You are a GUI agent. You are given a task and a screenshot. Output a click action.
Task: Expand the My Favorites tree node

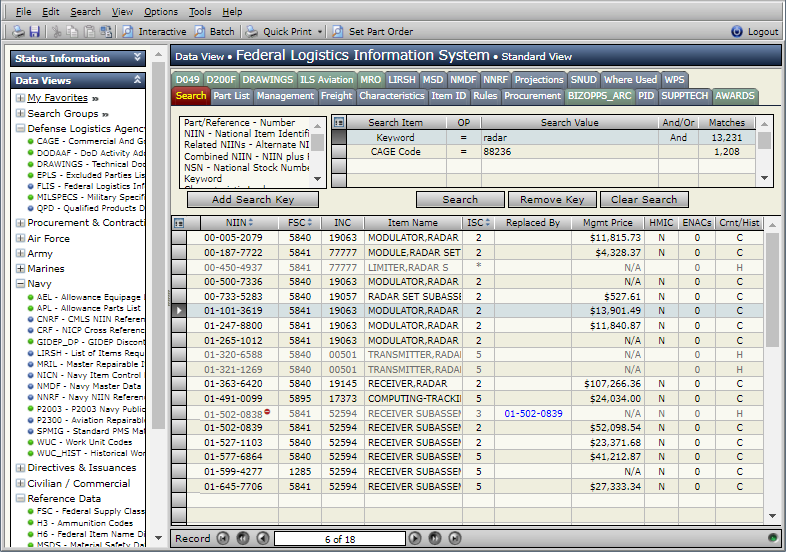coord(20,98)
